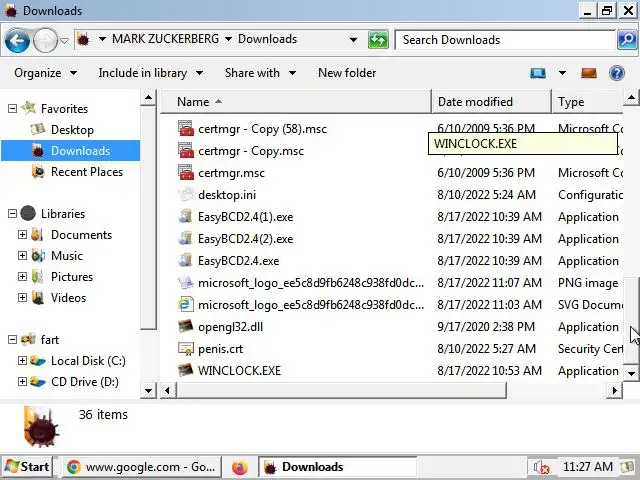This screenshot has width=640, height=480.
Task: Click the file list scroll up arrow
Action: [x=631, y=98]
